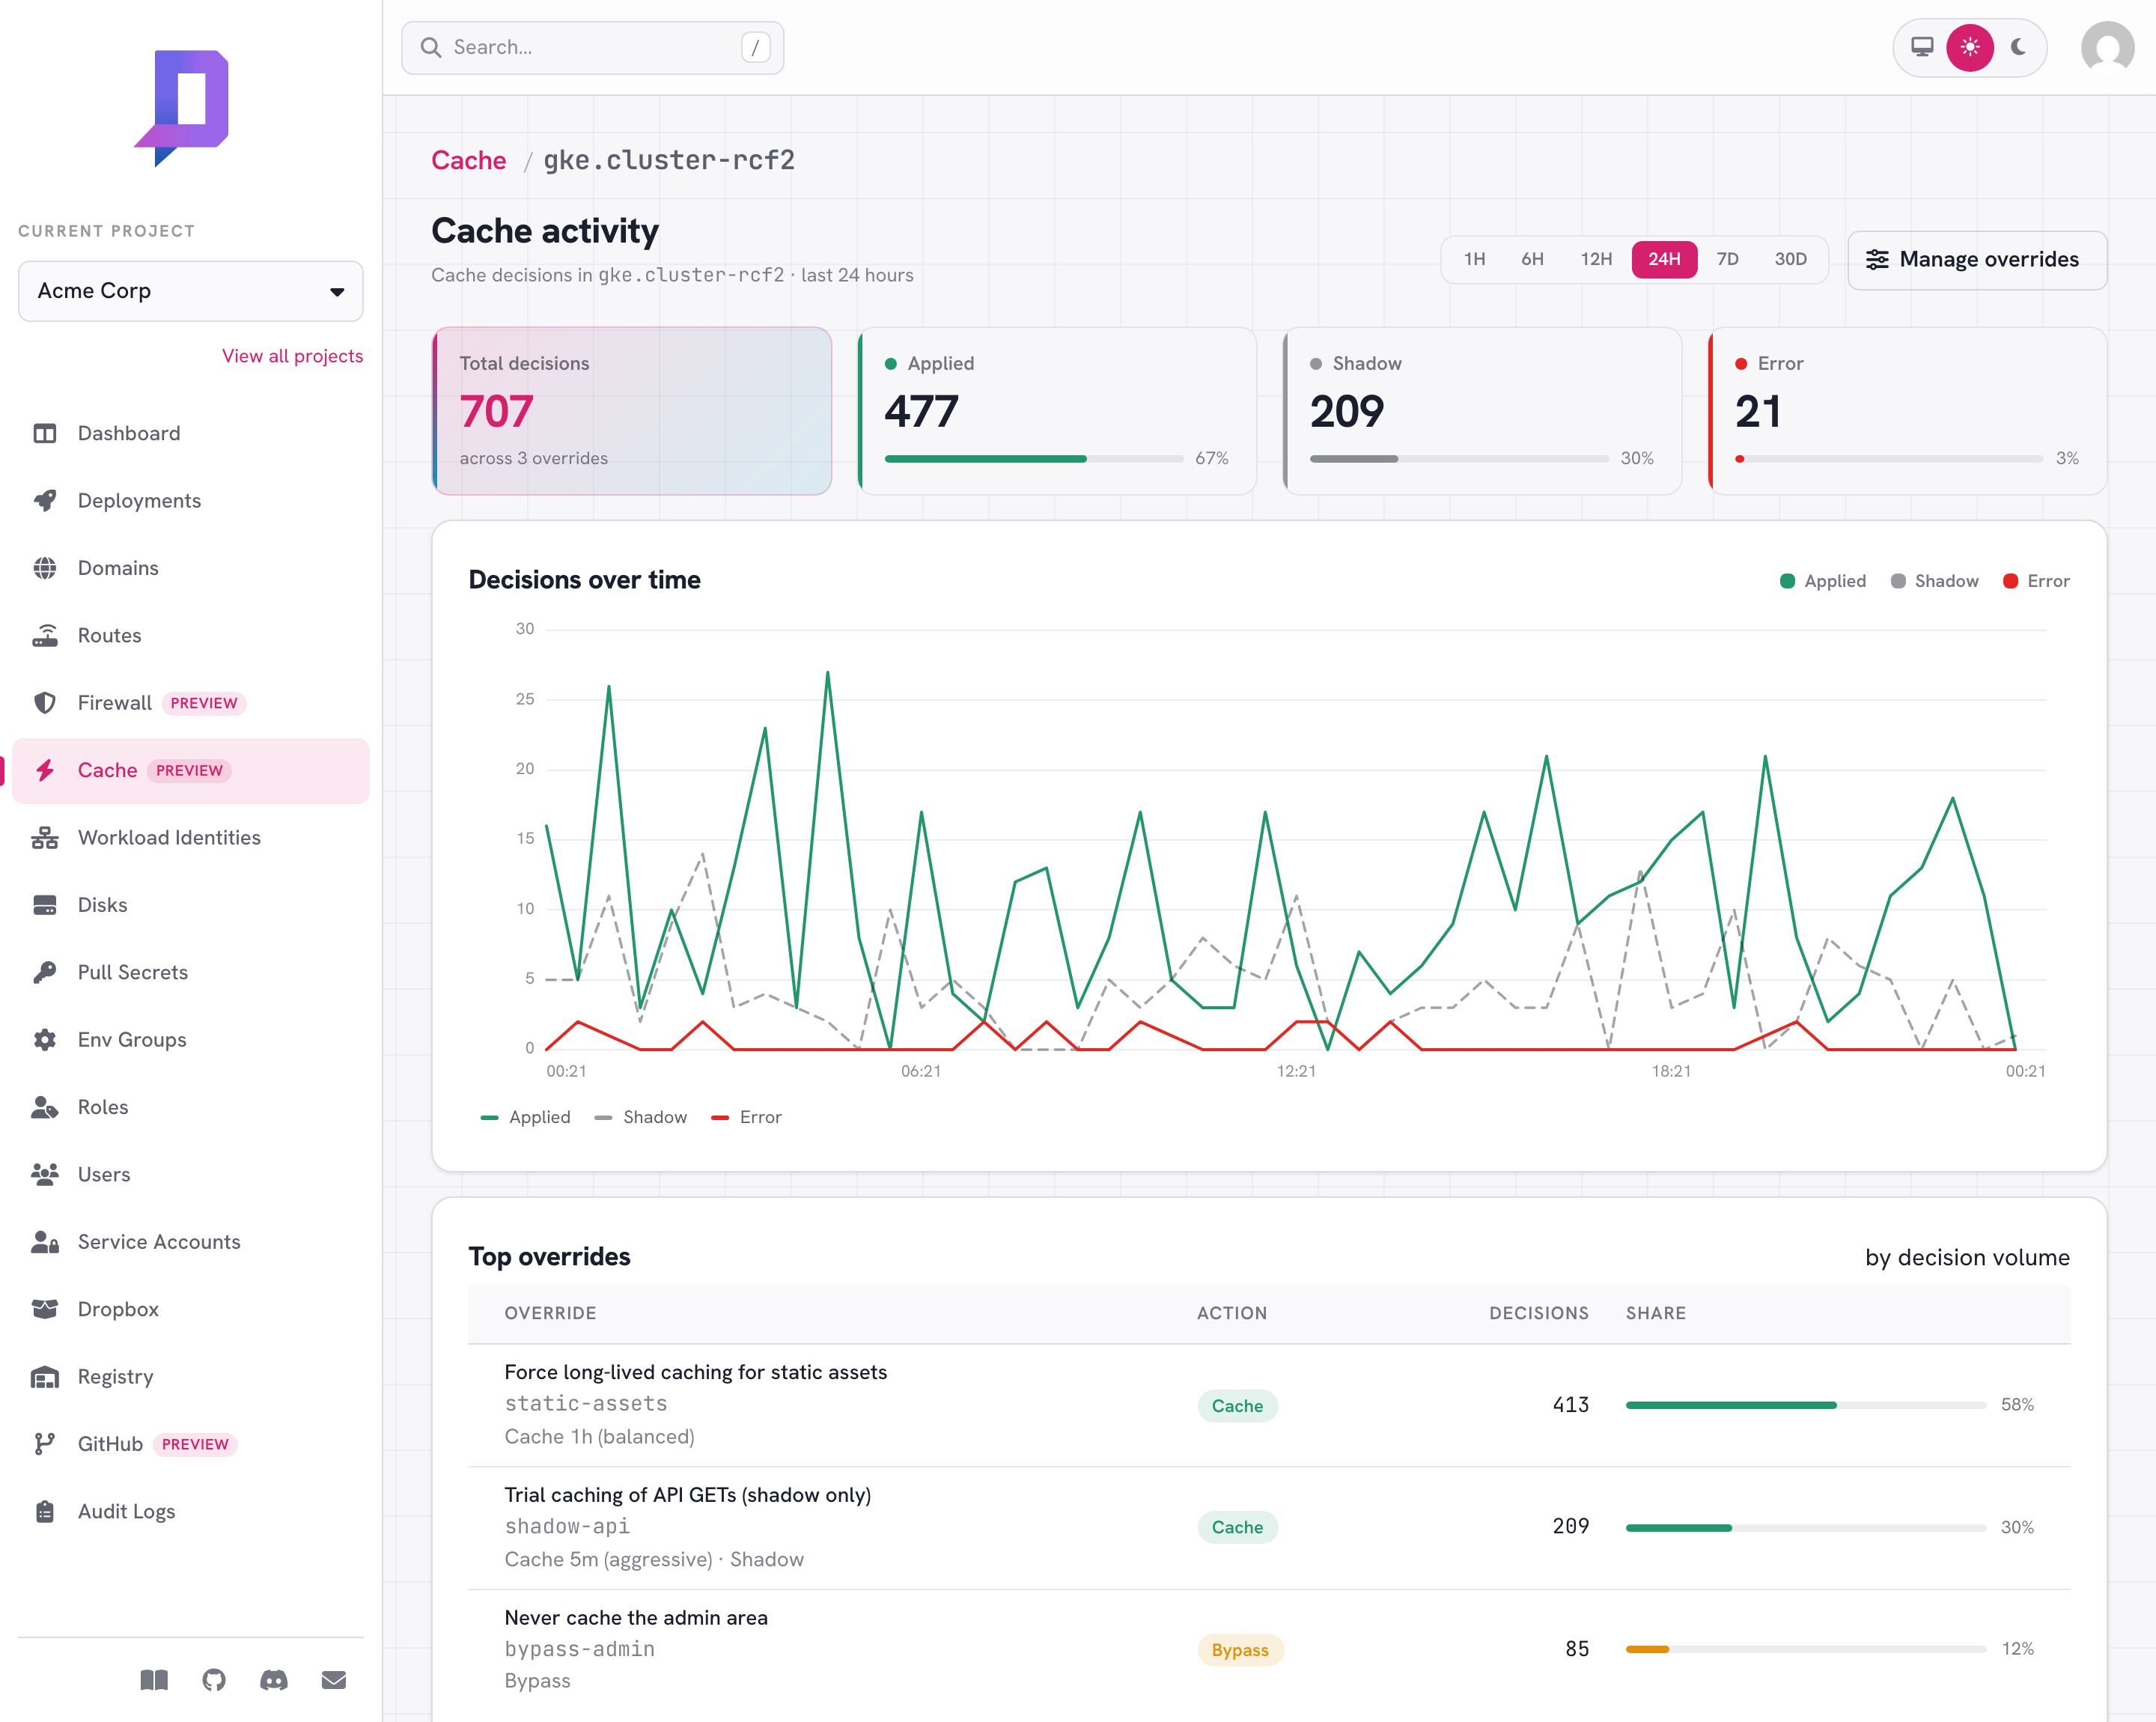Image resolution: width=2156 pixels, height=1722 pixels.
Task: Open the shadow-api override row
Action: click(x=1269, y=1528)
